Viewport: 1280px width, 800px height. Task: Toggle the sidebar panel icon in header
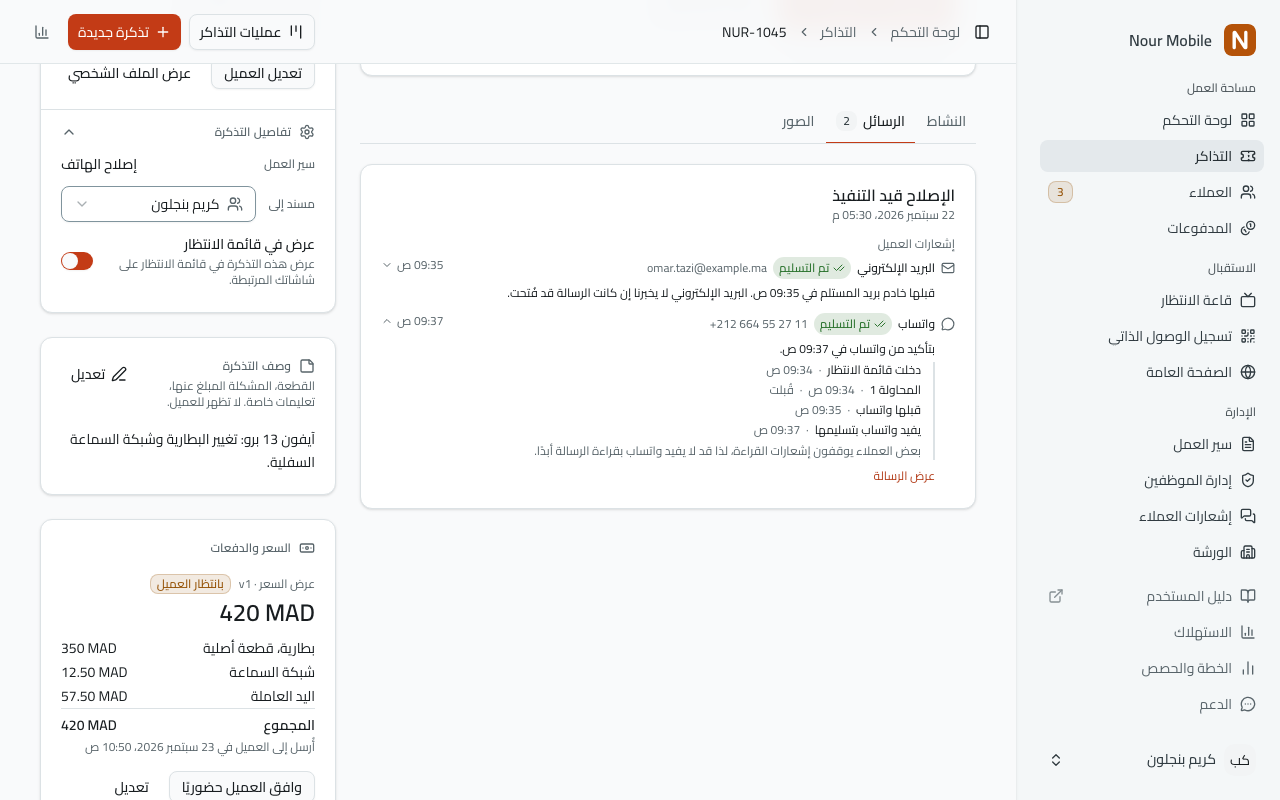[x=982, y=32]
